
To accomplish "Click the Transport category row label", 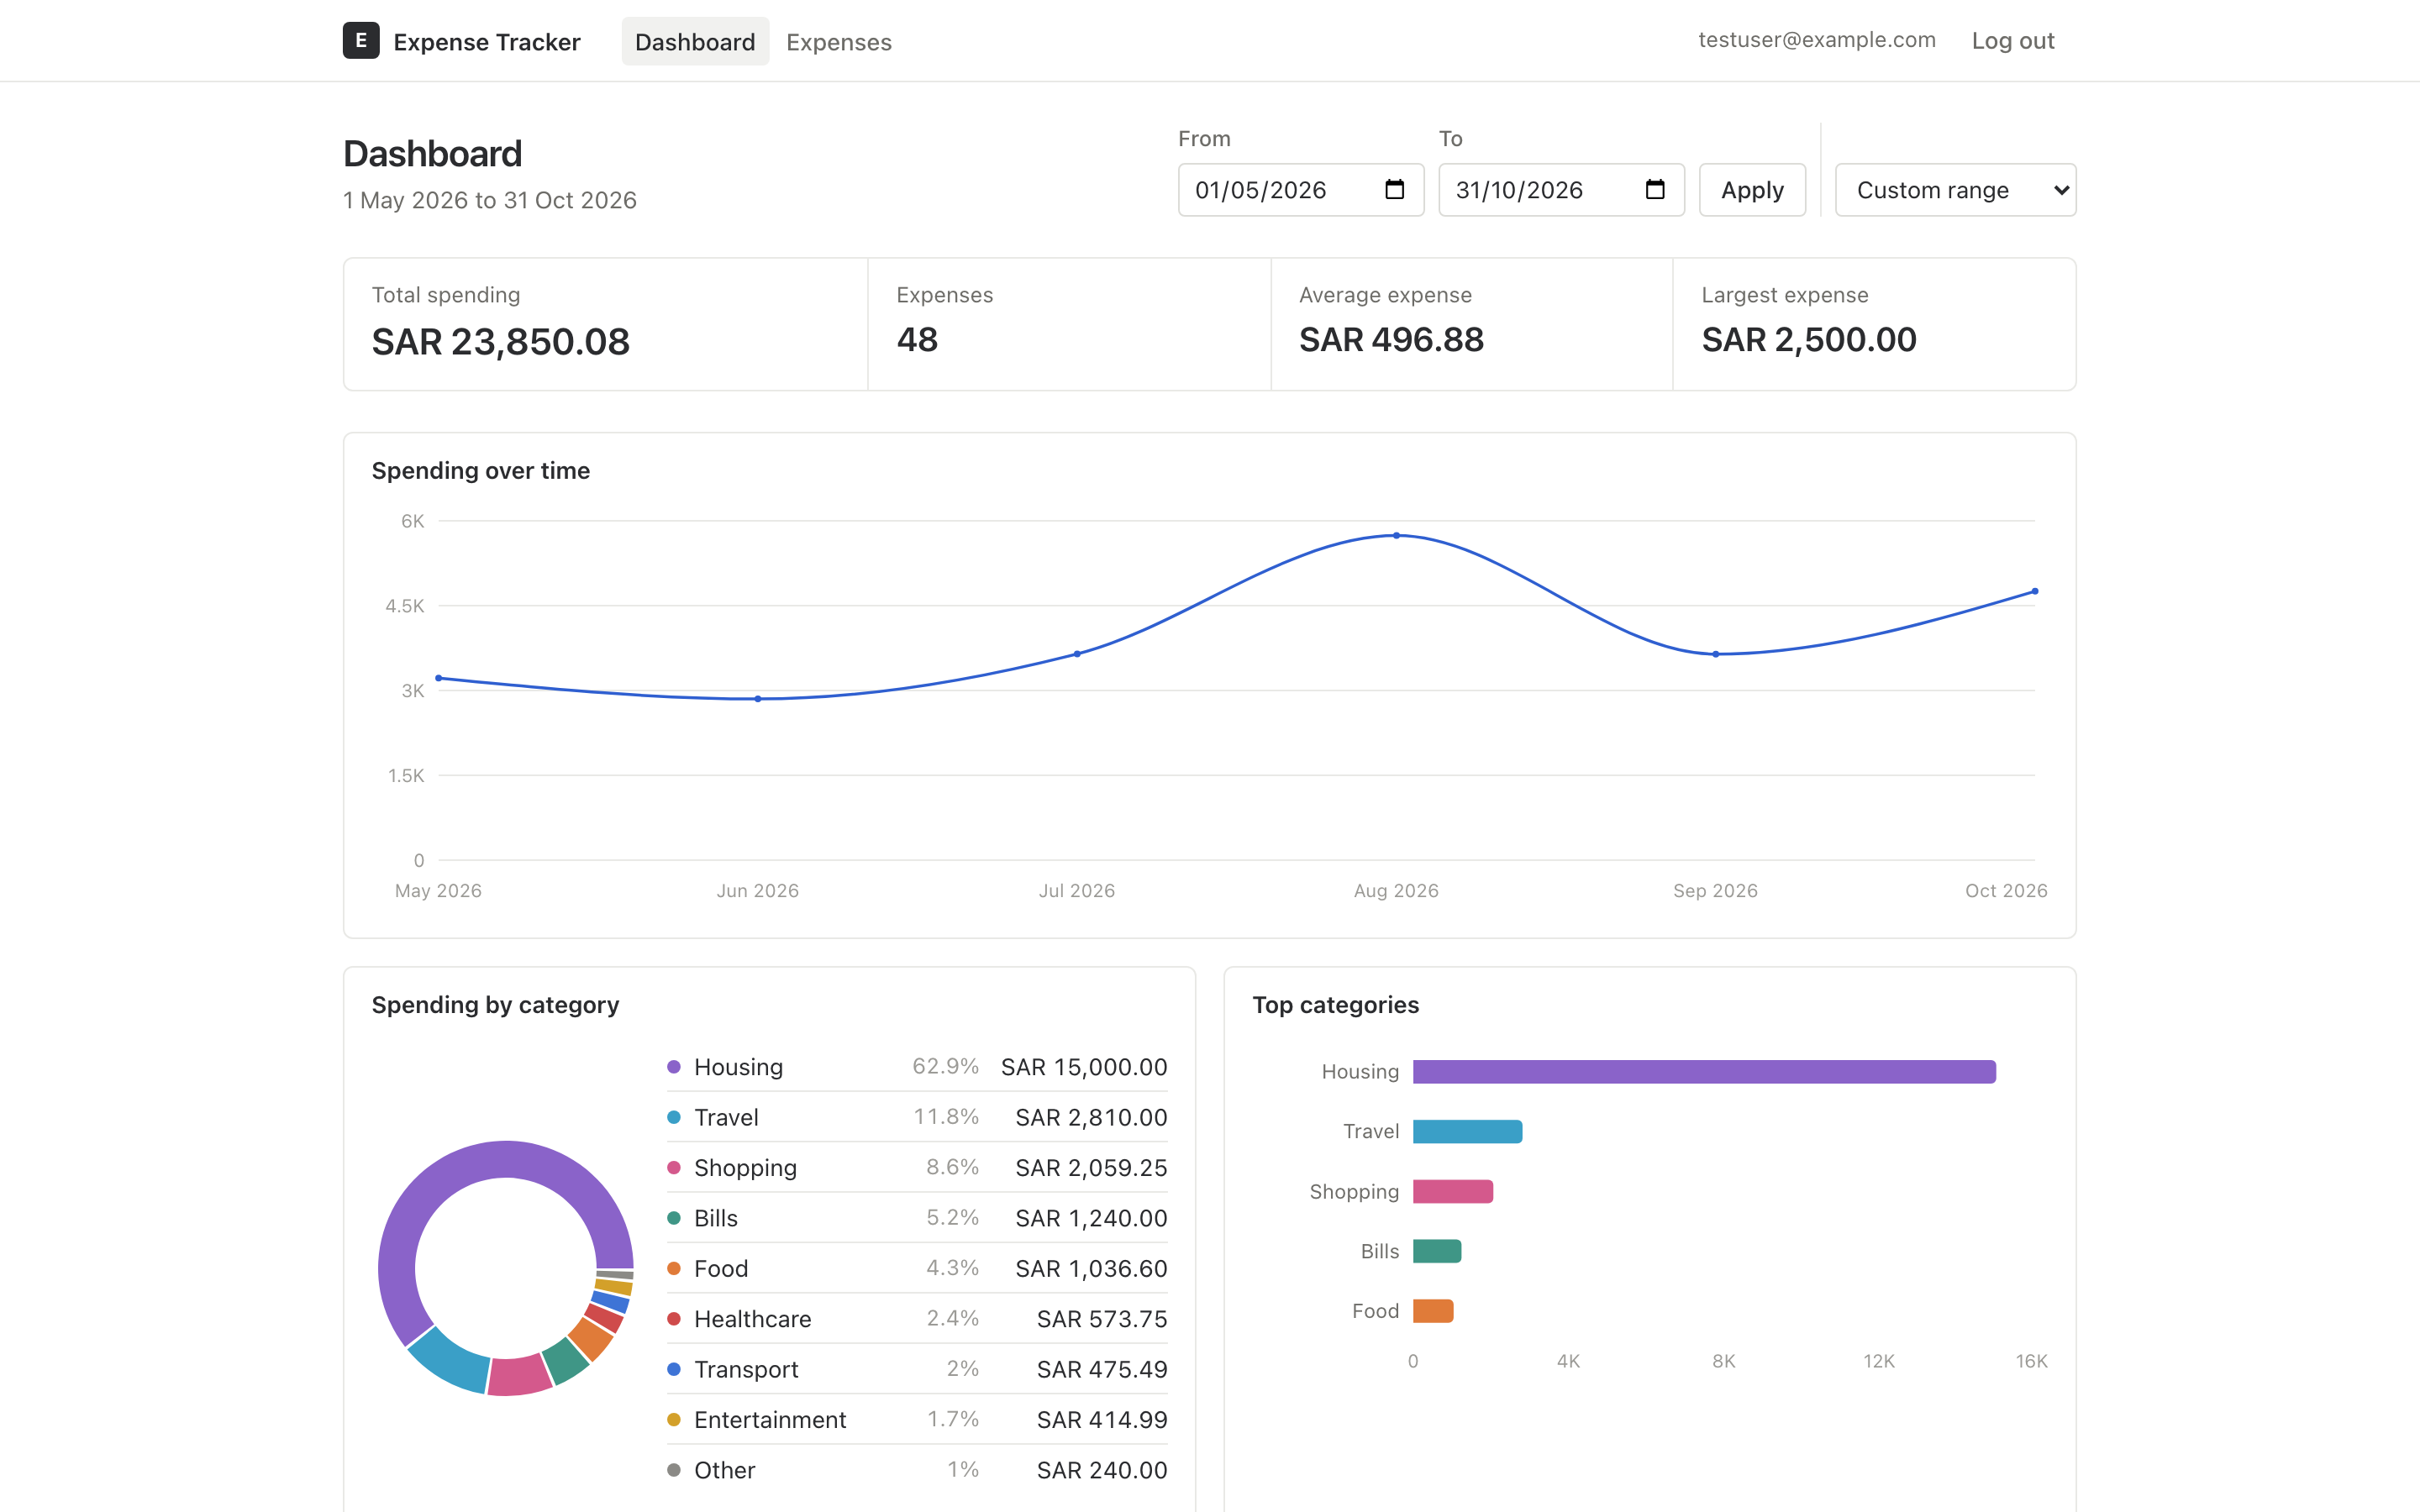I will pos(746,1369).
